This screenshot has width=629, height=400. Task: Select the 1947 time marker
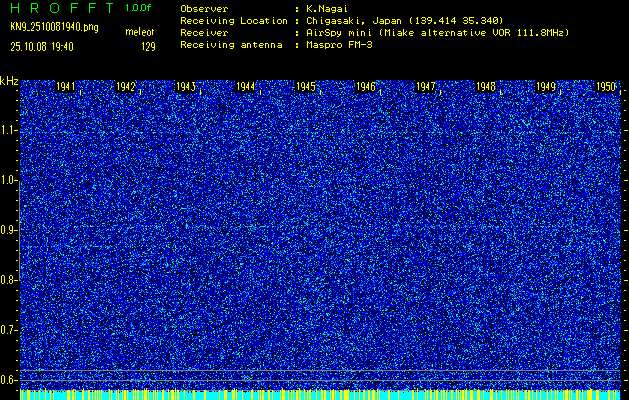[x=426, y=87]
